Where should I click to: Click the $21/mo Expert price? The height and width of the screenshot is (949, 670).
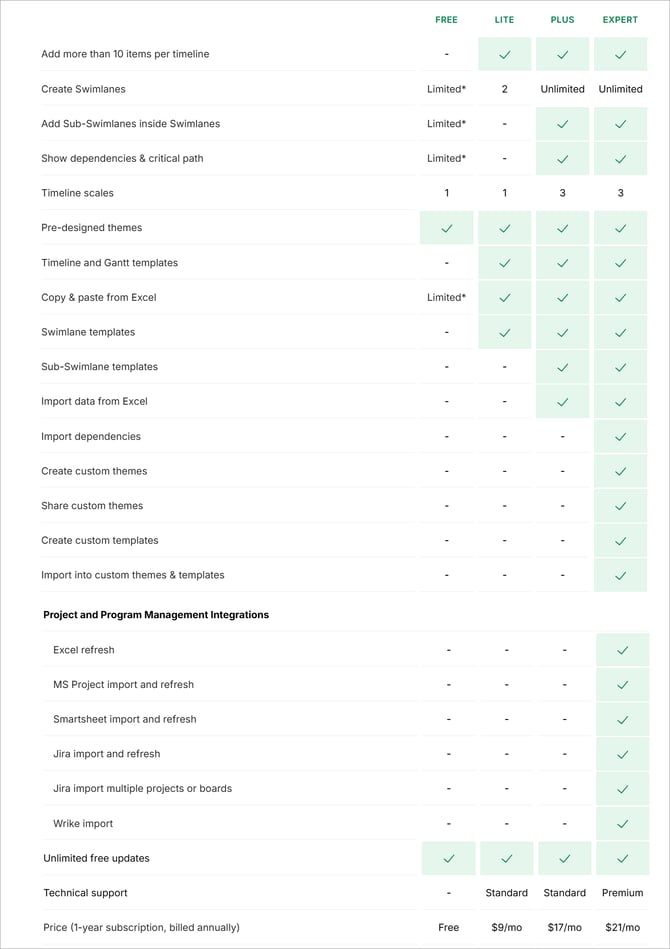pyautogui.click(x=622, y=927)
